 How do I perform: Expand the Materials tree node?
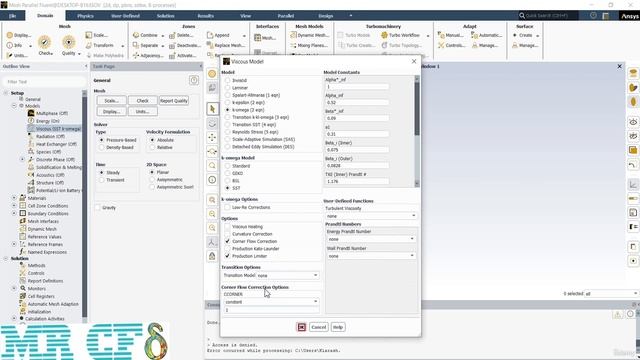14,198
